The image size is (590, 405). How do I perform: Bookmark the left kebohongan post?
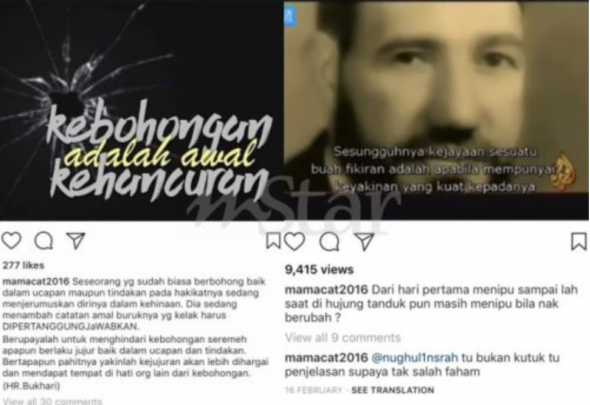click(x=273, y=241)
